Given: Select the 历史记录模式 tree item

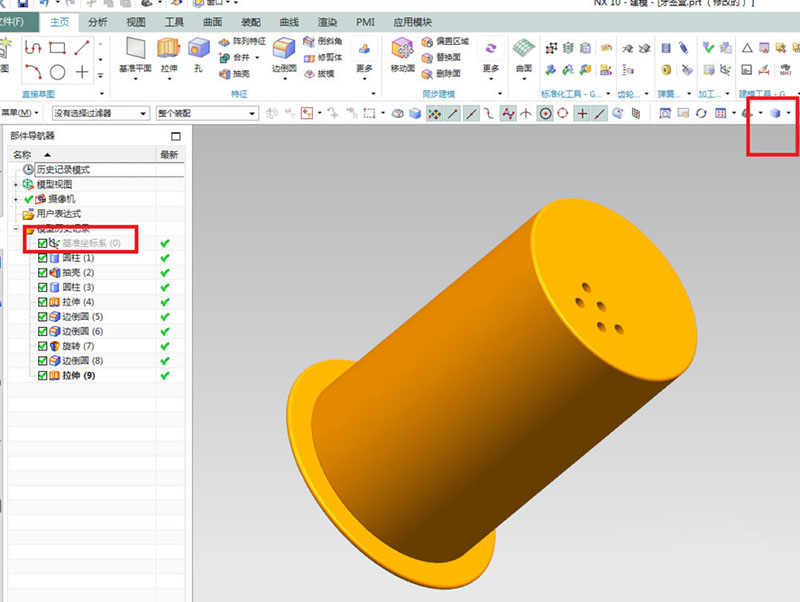Looking at the screenshot, I should pos(63,170).
